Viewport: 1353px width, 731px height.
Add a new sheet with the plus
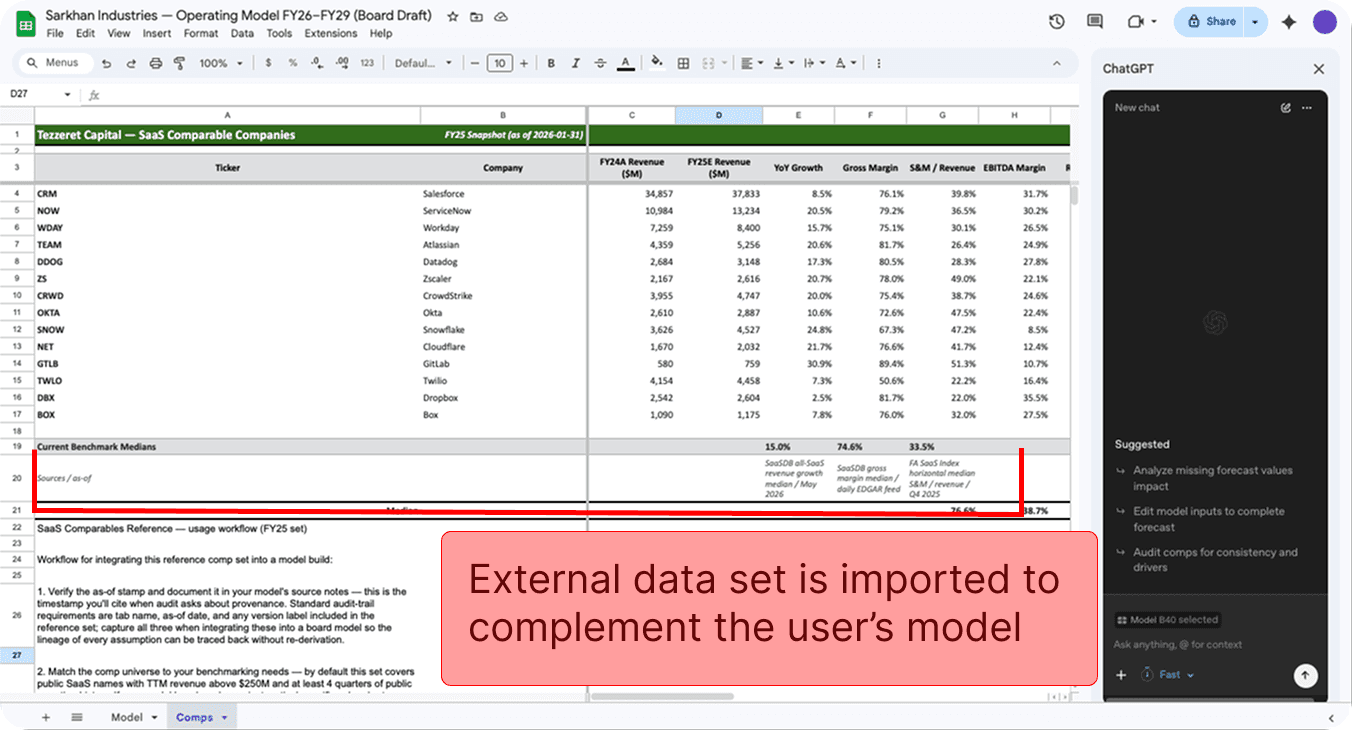(45, 717)
